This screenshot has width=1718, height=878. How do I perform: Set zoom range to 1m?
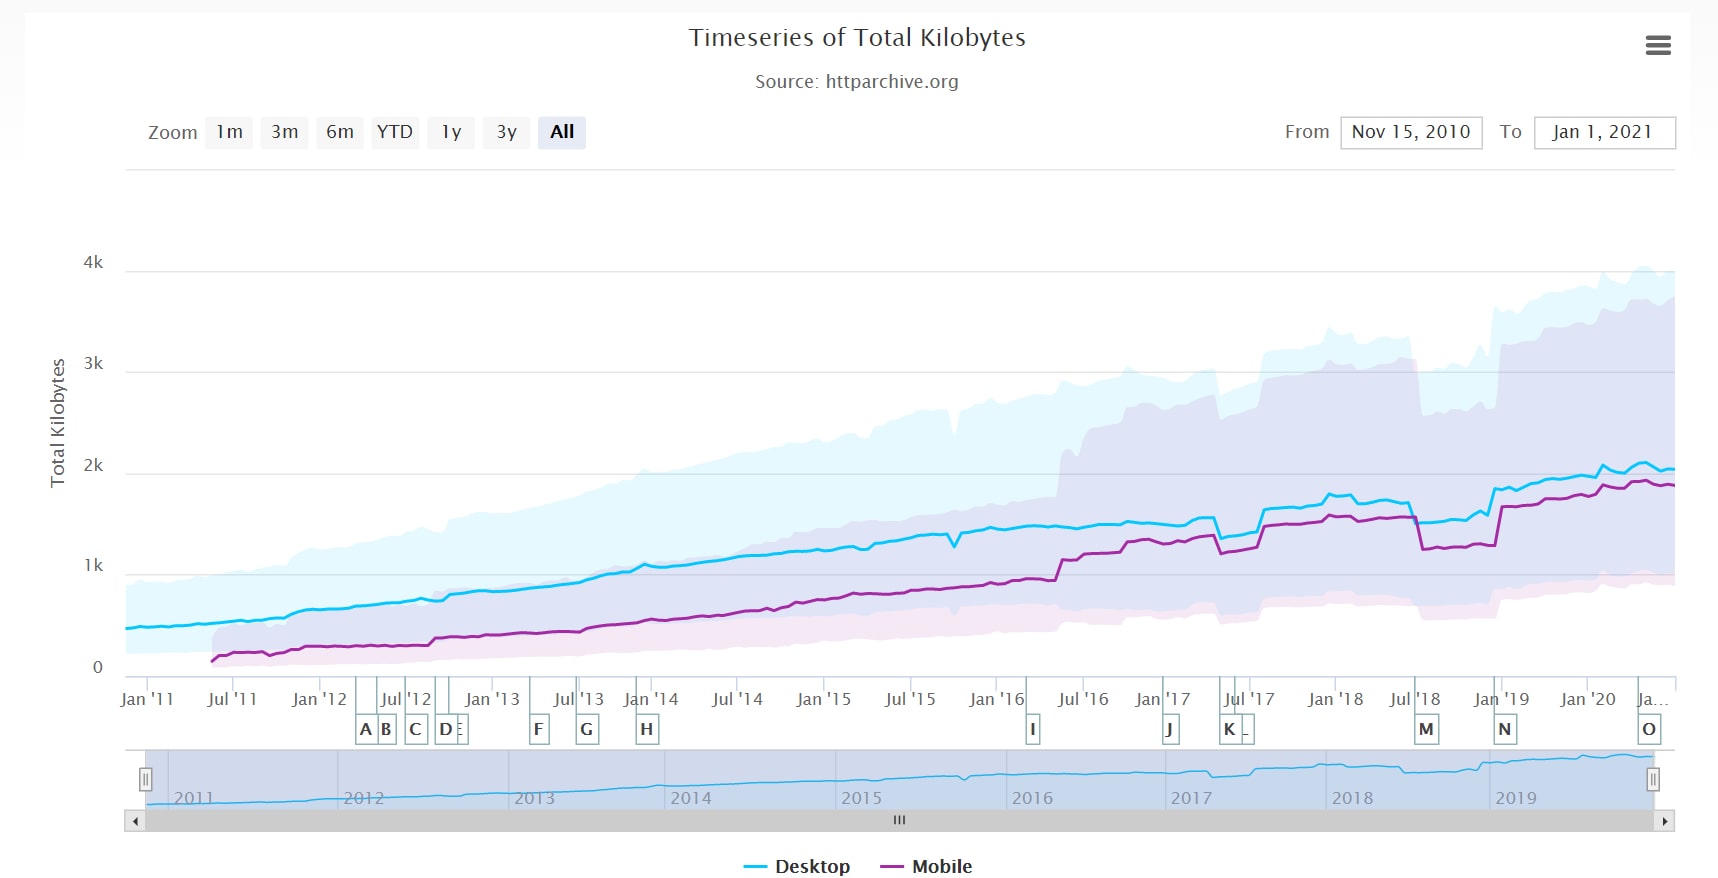click(x=229, y=132)
